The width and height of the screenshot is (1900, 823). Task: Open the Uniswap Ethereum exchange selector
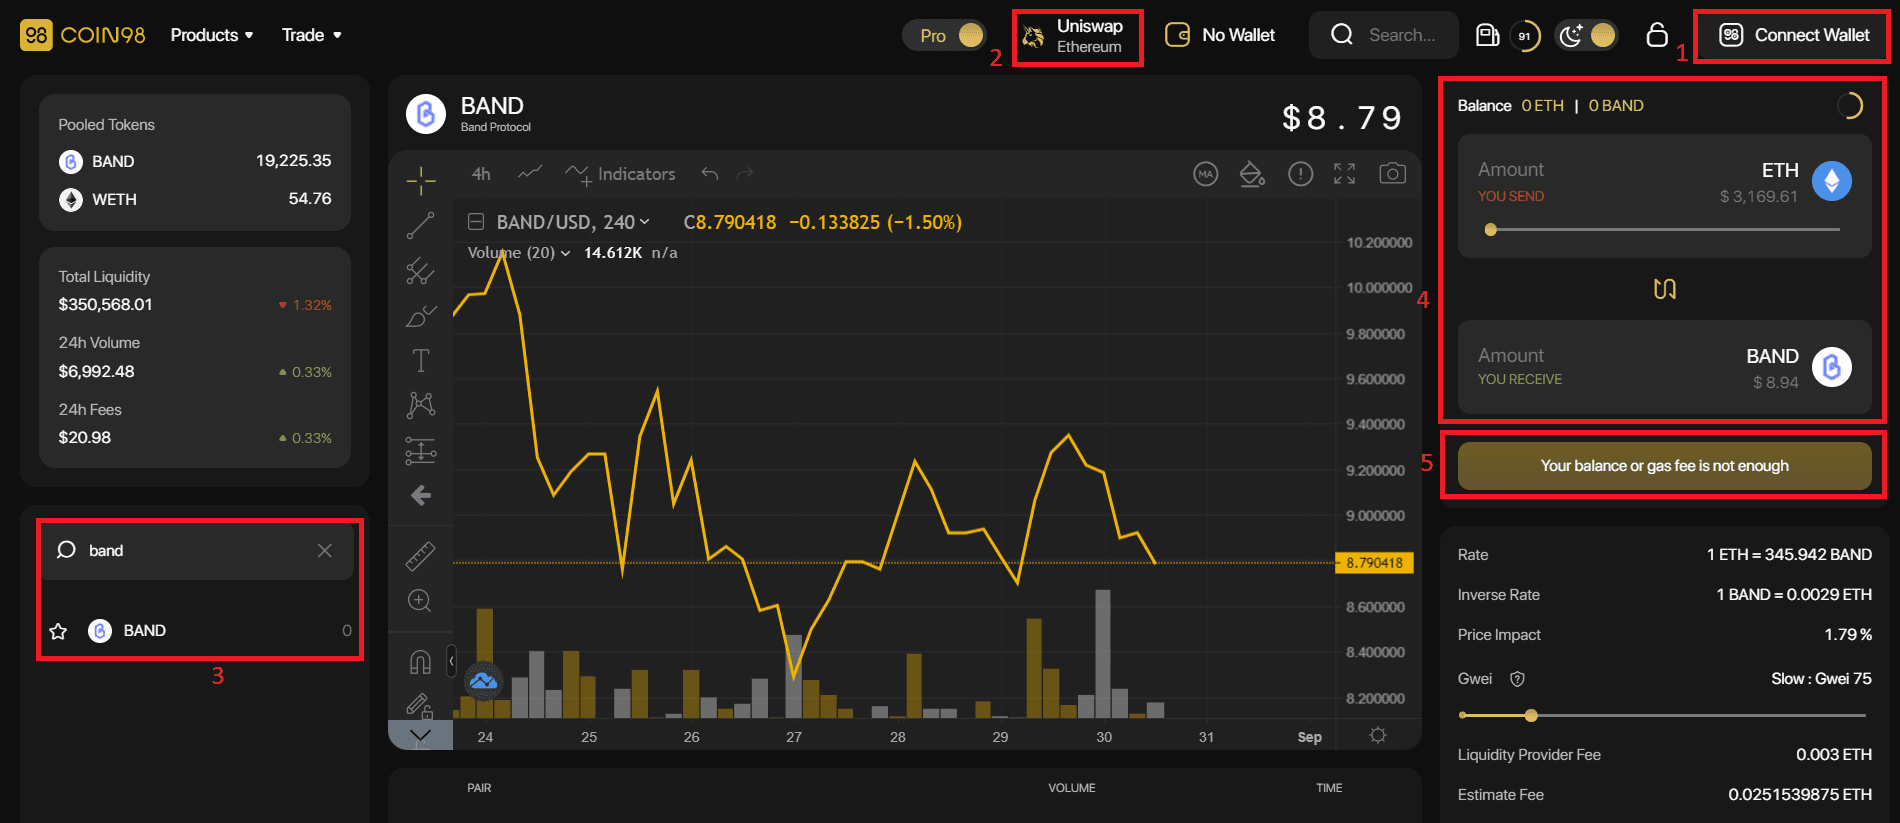[x=1077, y=37]
